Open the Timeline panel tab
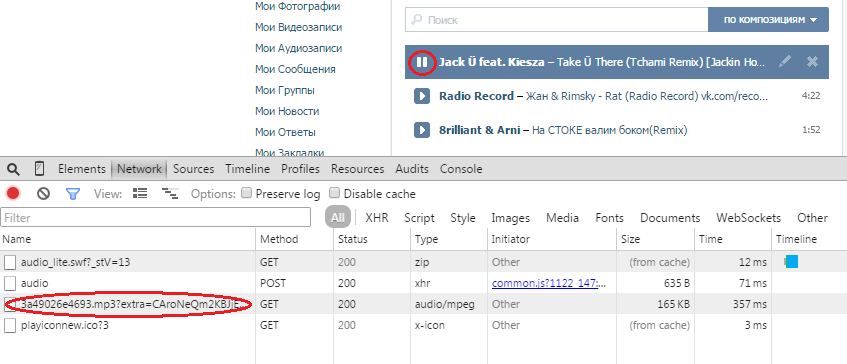The image size is (847, 364). 247,169
